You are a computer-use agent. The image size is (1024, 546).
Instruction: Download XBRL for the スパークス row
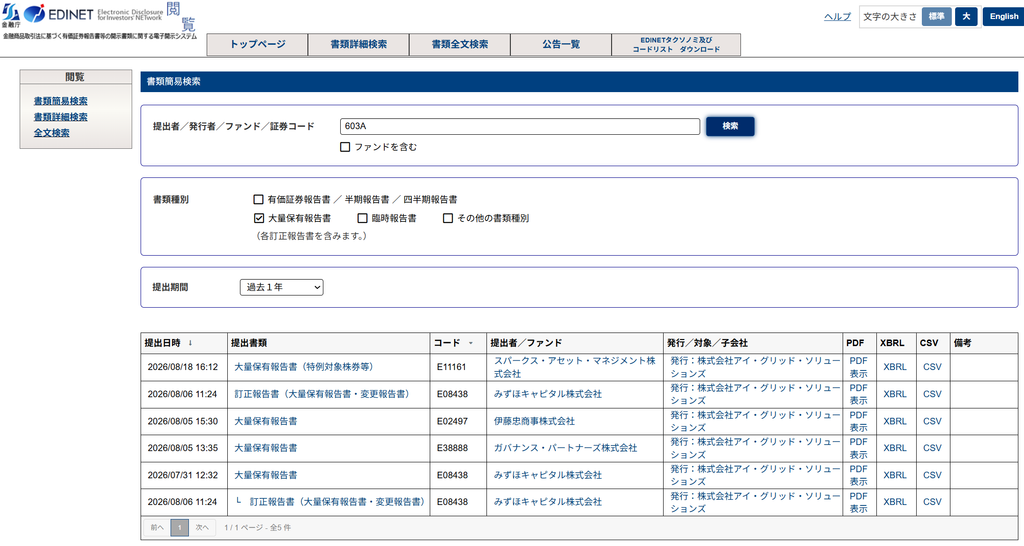[895, 367]
